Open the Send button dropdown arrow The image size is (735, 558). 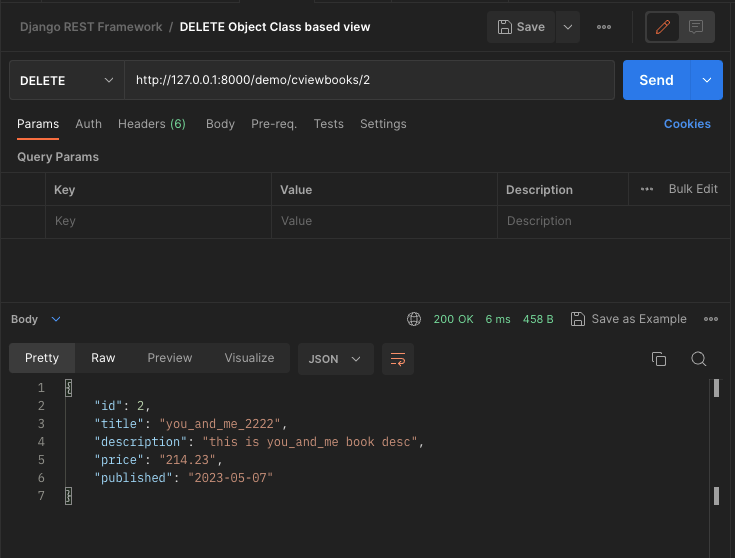click(706, 80)
